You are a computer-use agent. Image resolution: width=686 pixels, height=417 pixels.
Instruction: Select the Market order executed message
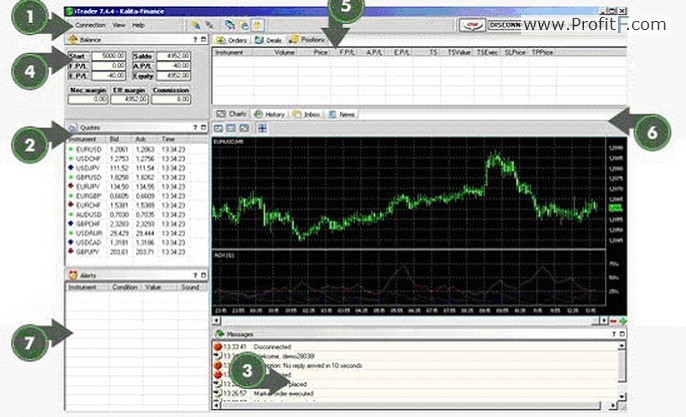coord(415,393)
